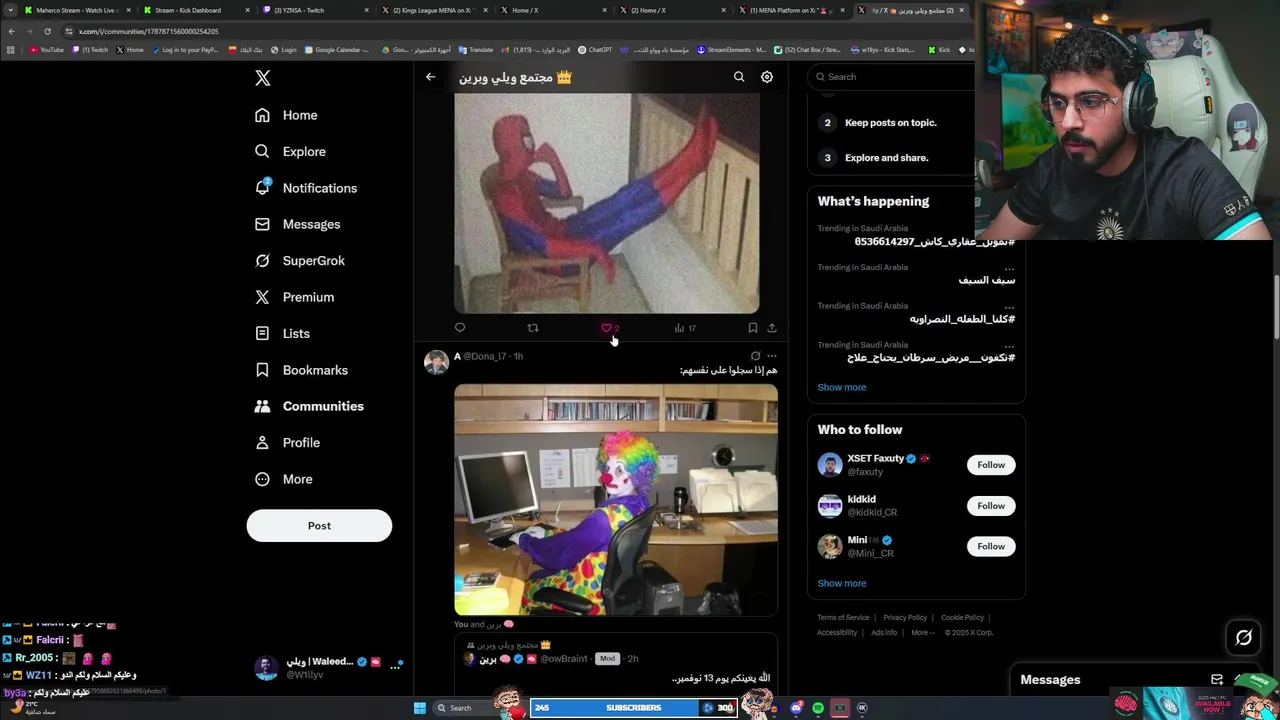This screenshot has width=1280, height=720.
Task: Repost the Spider-Man image post
Action: click(533, 328)
